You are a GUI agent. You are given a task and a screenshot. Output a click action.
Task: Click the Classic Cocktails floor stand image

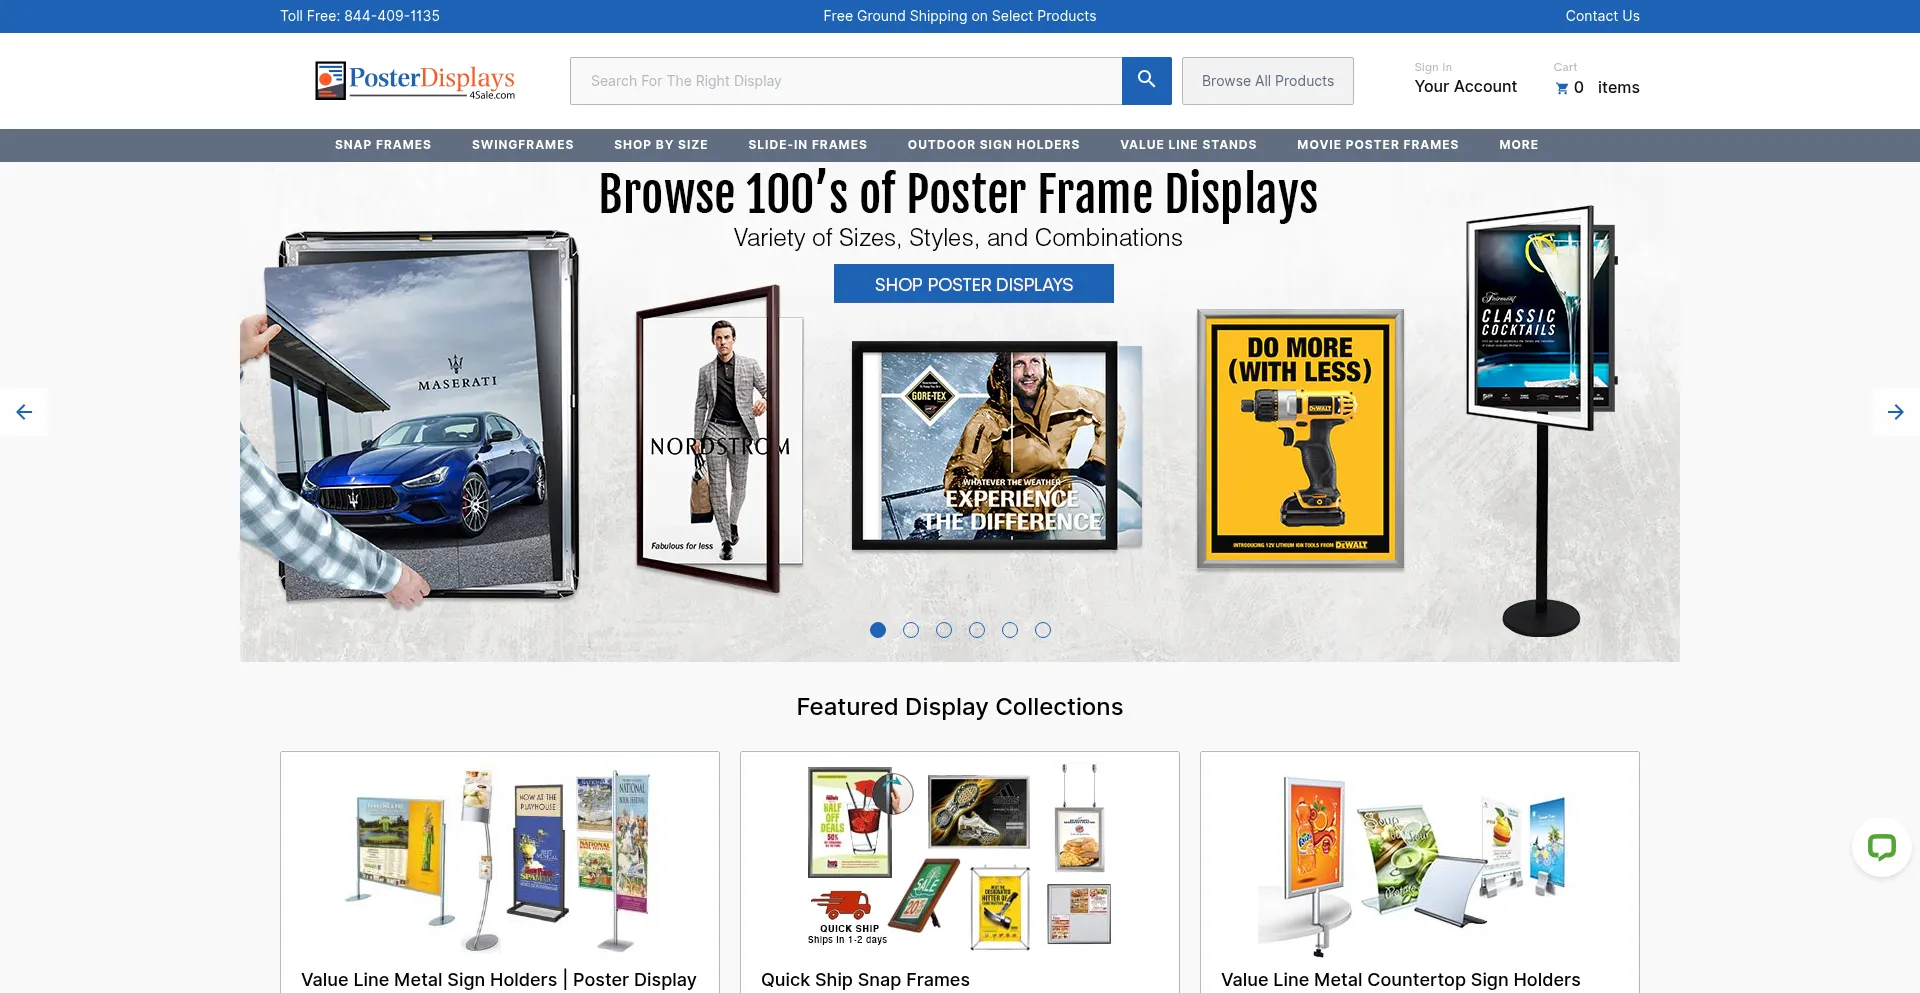pos(1540,420)
